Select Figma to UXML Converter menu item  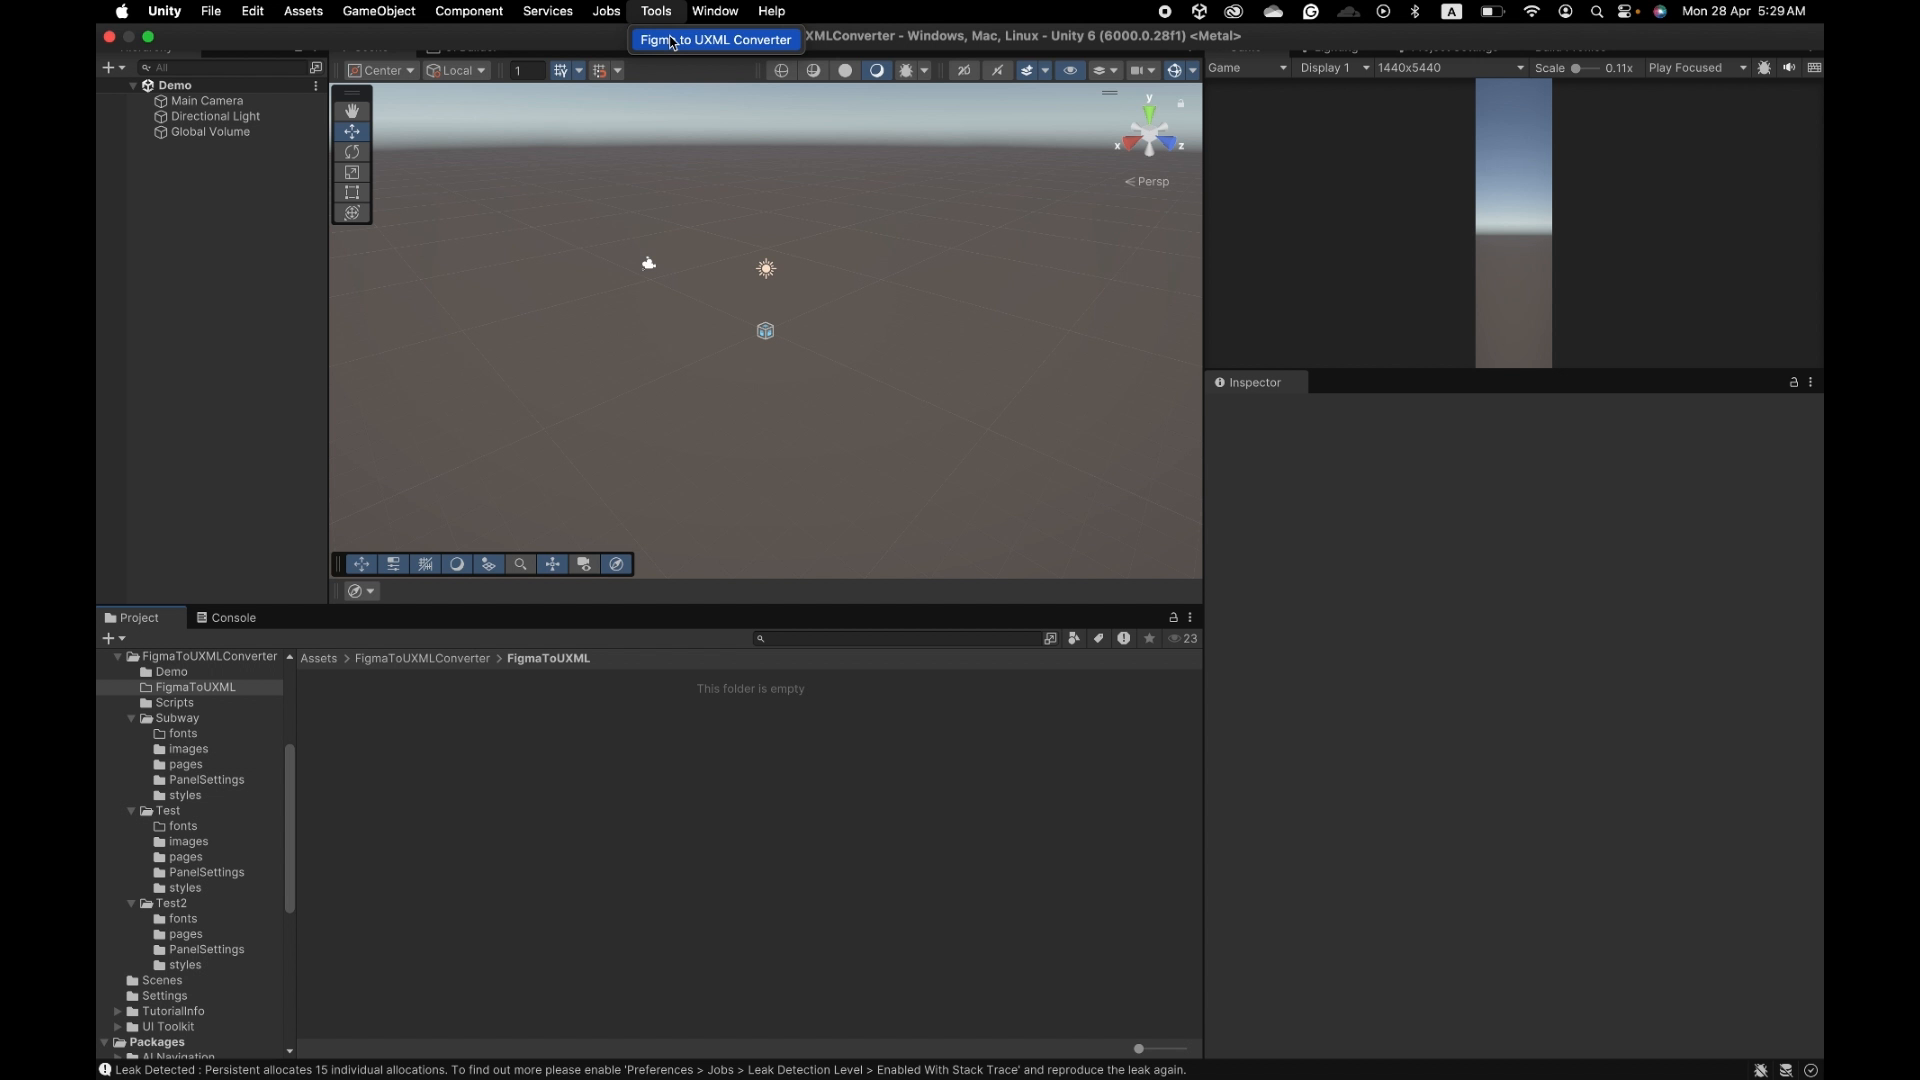[x=715, y=40]
